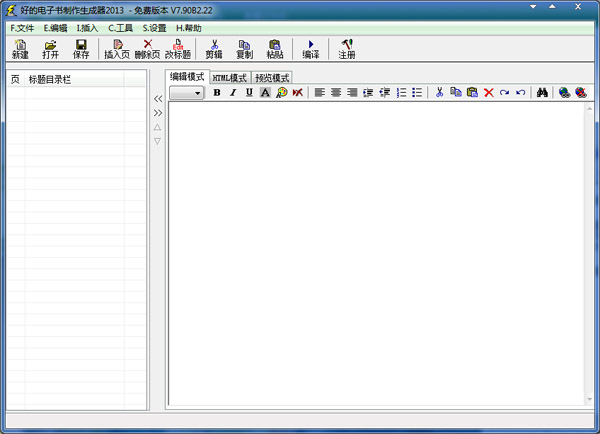The height and width of the screenshot is (434, 600).
Task: Click the red X delete icon in editor toolbar
Action: (489, 92)
